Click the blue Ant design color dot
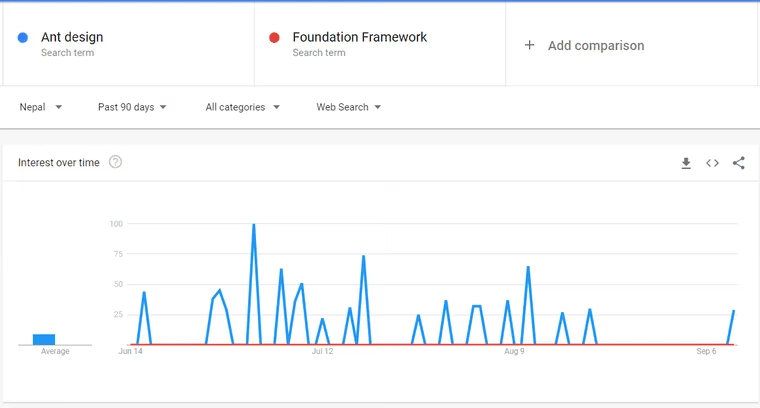 (x=23, y=38)
